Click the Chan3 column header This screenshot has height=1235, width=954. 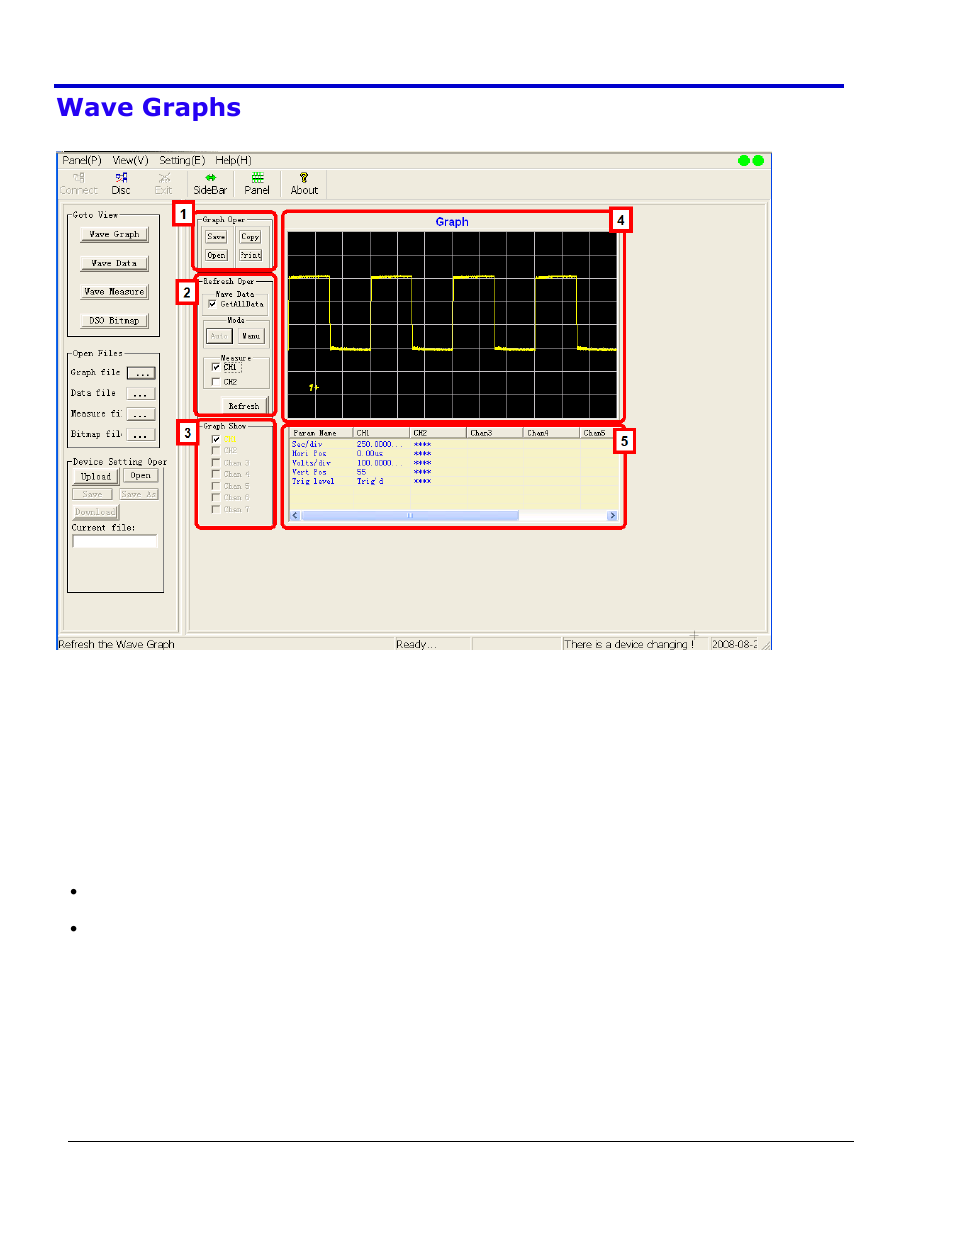(495, 433)
